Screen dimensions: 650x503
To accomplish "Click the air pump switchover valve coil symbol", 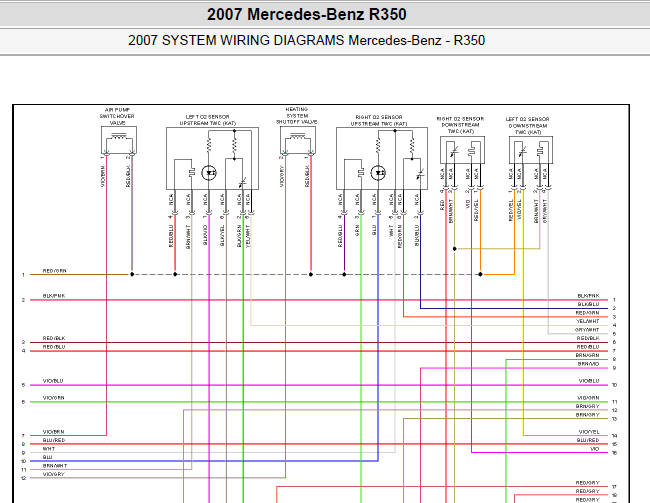I will (x=119, y=136).
